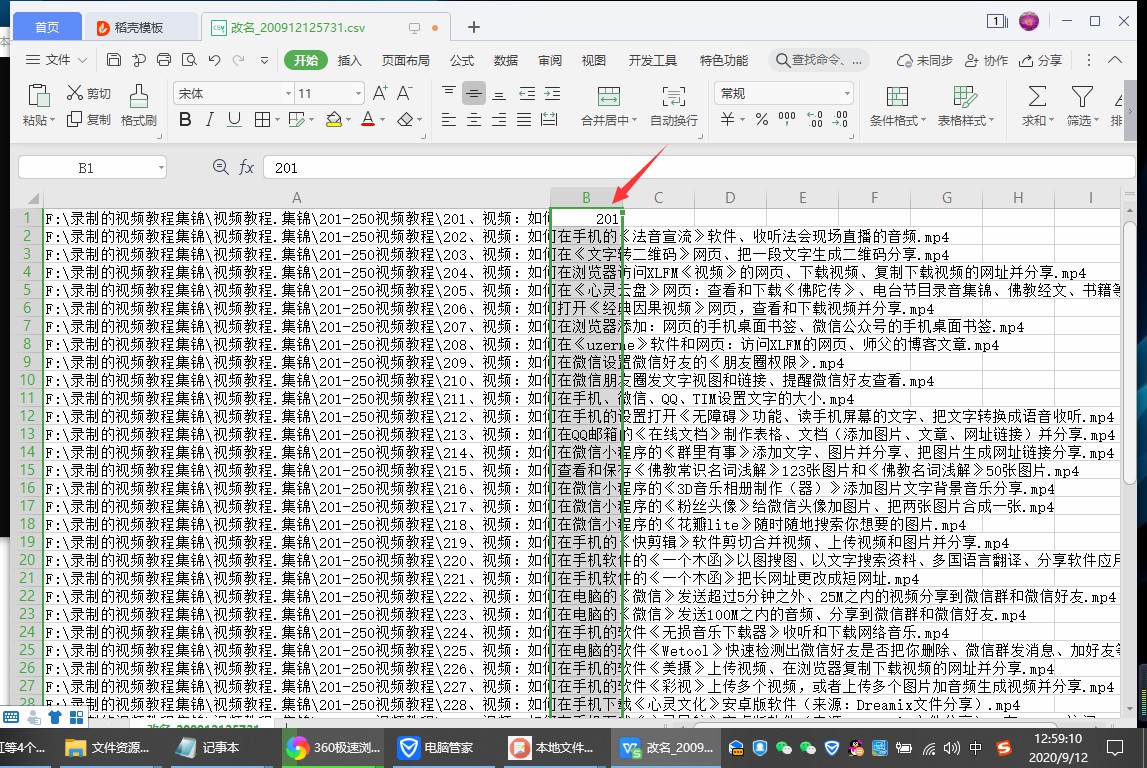Switch to the 插入 ribbon tab
1147x768 pixels.
[x=350, y=60]
